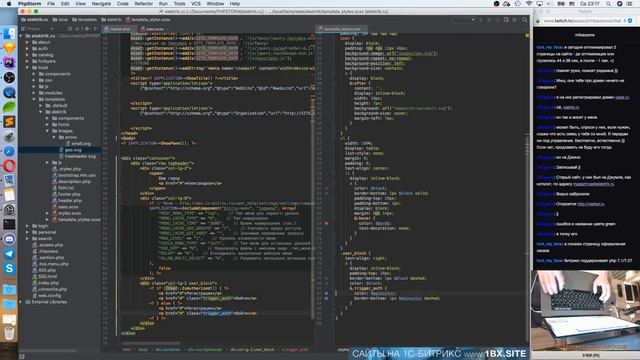This screenshot has width=640, height=360.
Task: Click the elektrik.ru breadcrumb in the navigation bar
Action: point(34,20)
